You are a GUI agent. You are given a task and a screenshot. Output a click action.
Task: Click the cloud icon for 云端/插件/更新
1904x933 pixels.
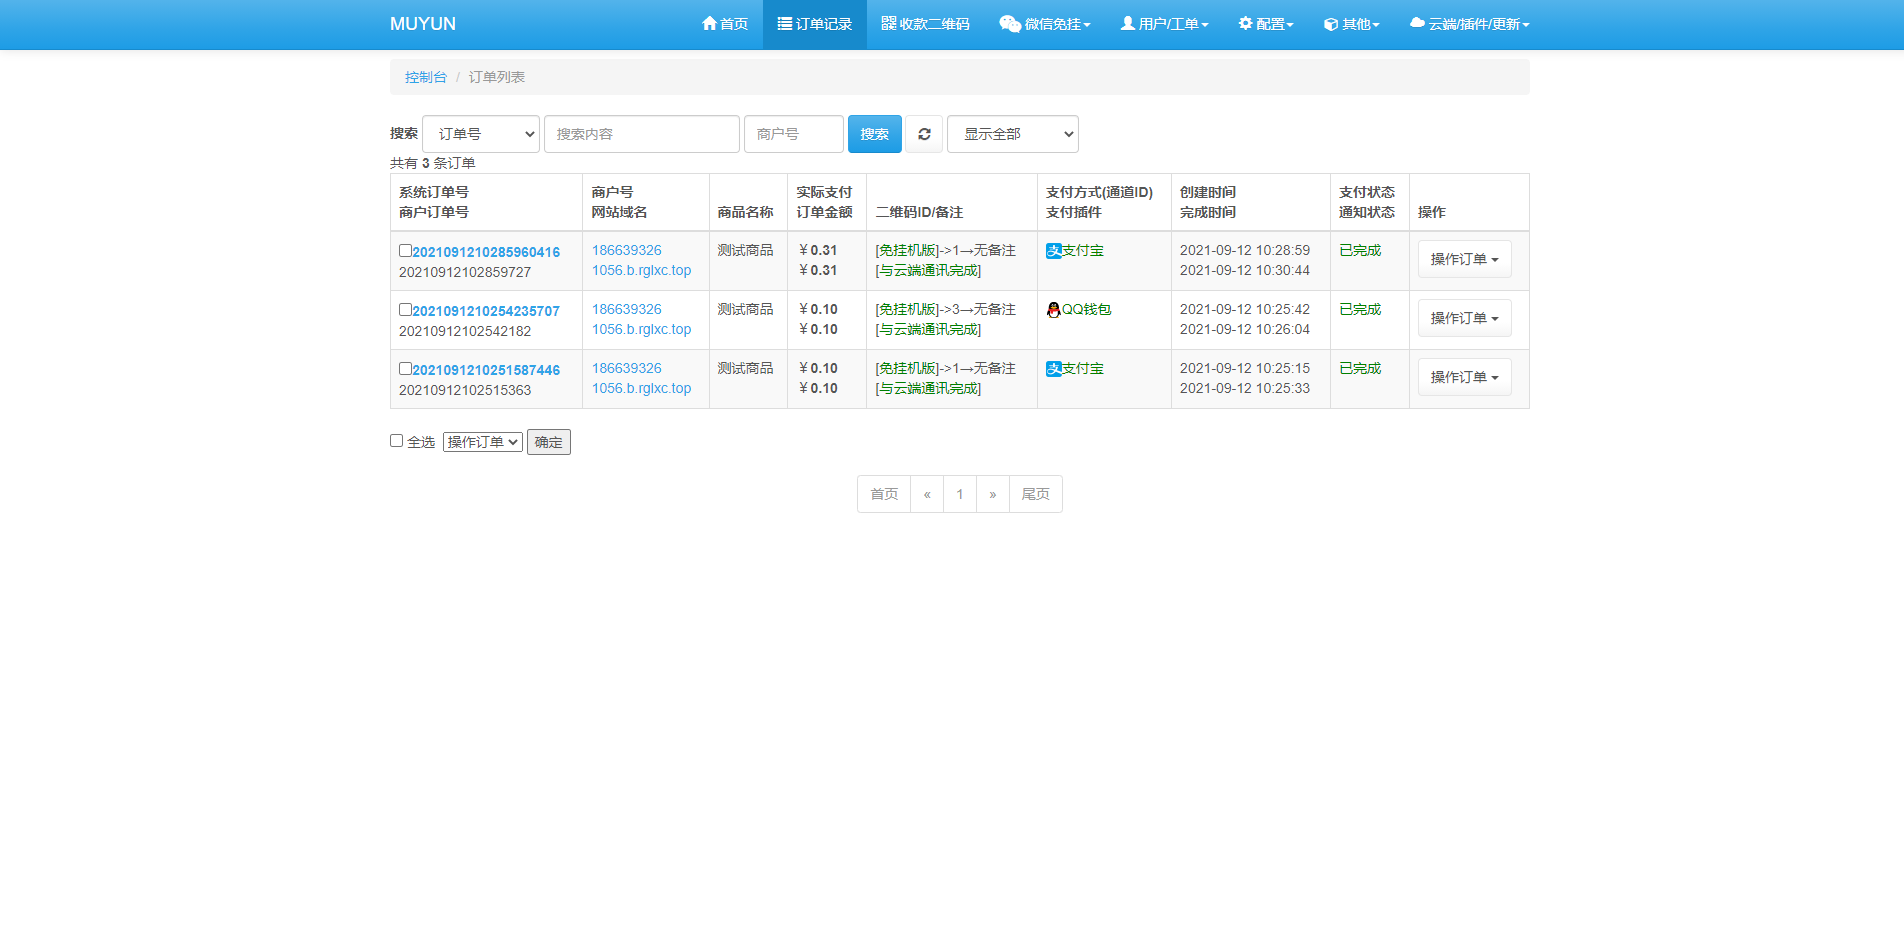pyautogui.click(x=1416, y=23)
